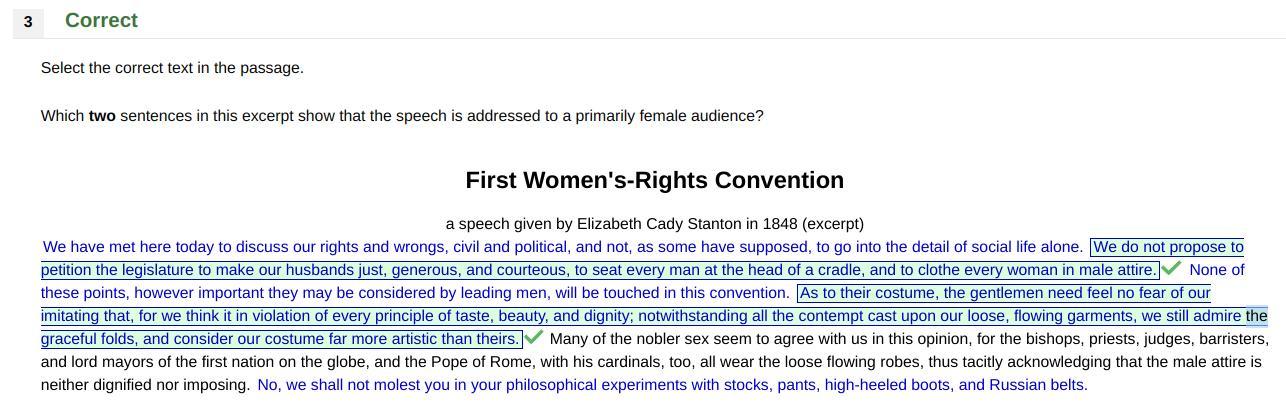Click the title "First Women's-Rights Convention"
The width and height of the screenshot is (1286, 415).
click(x=654, y=180)
